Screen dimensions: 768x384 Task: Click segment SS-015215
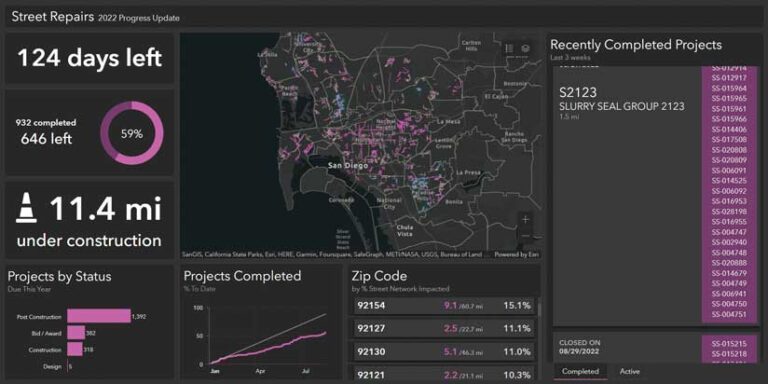pos(729,344)
